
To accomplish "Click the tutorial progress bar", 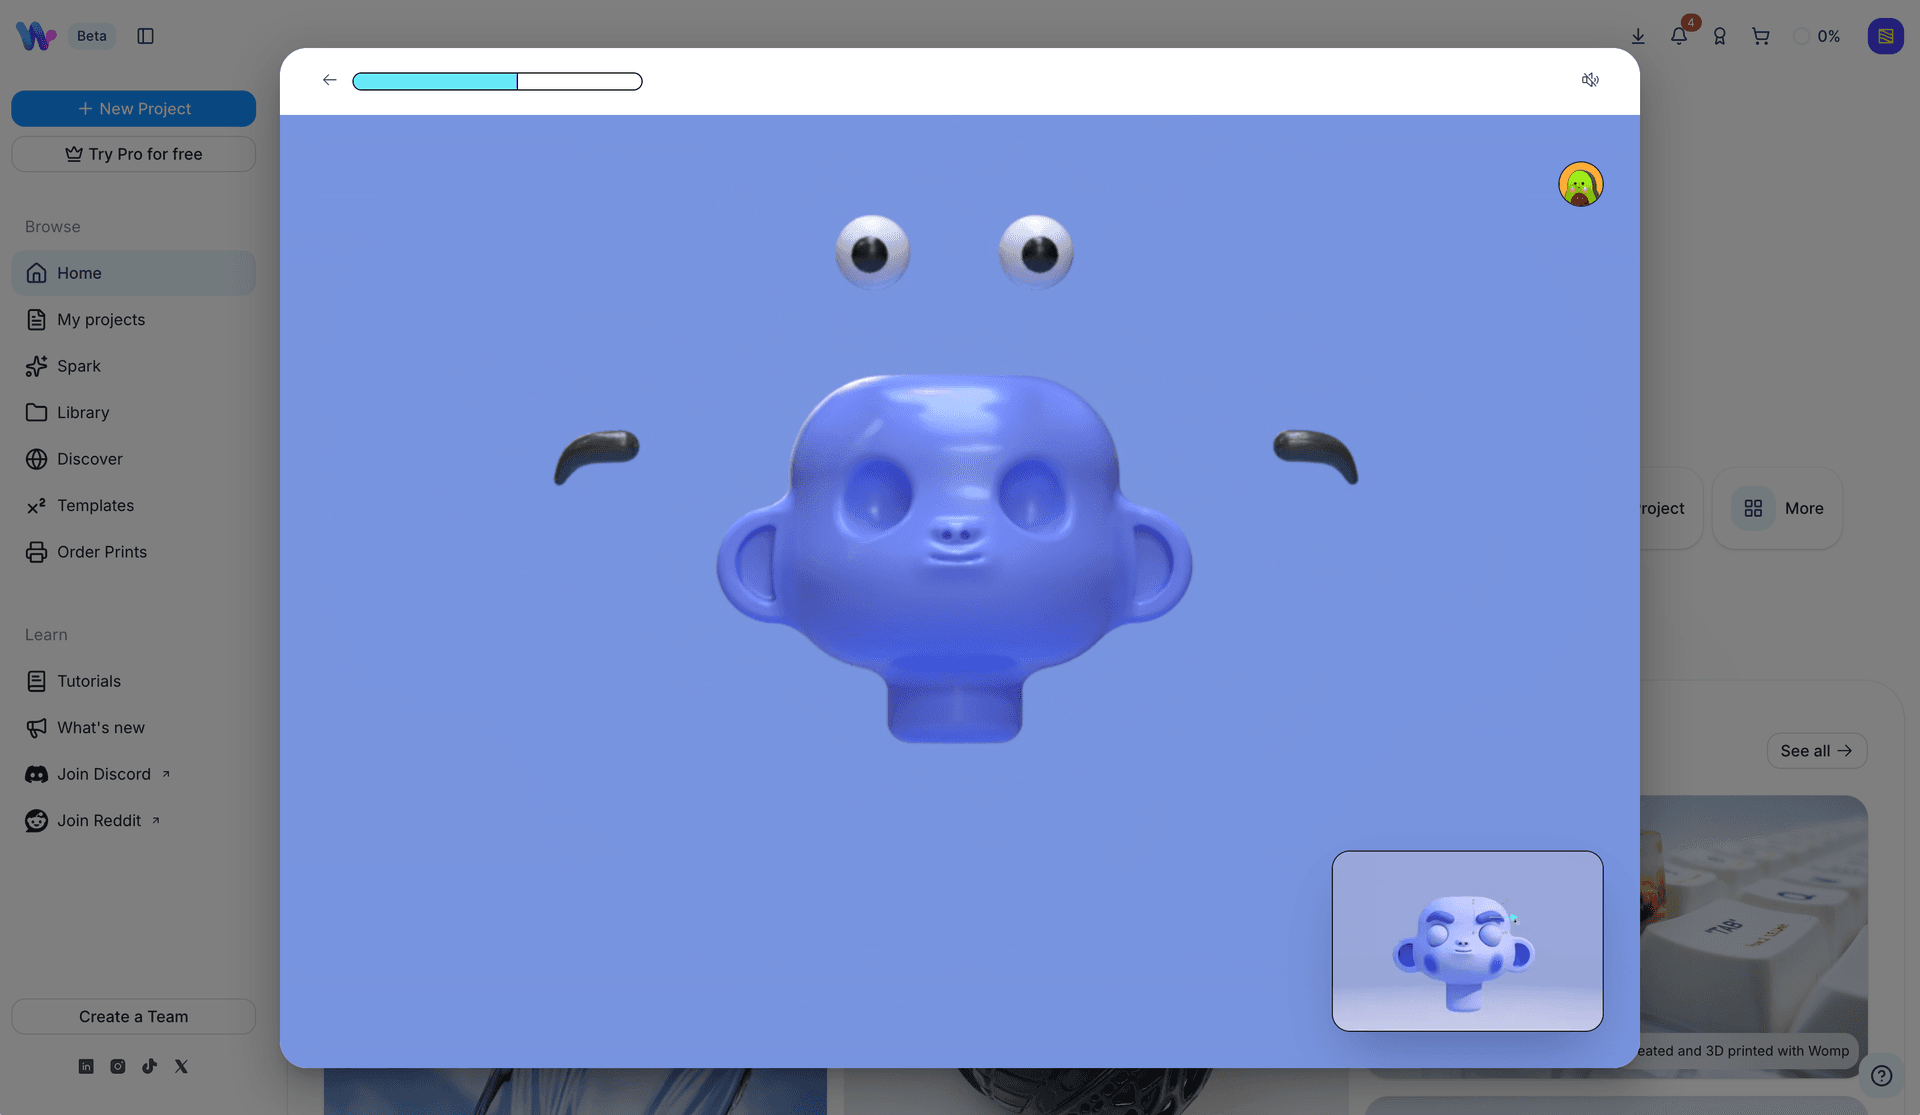I will click(497, 81).
